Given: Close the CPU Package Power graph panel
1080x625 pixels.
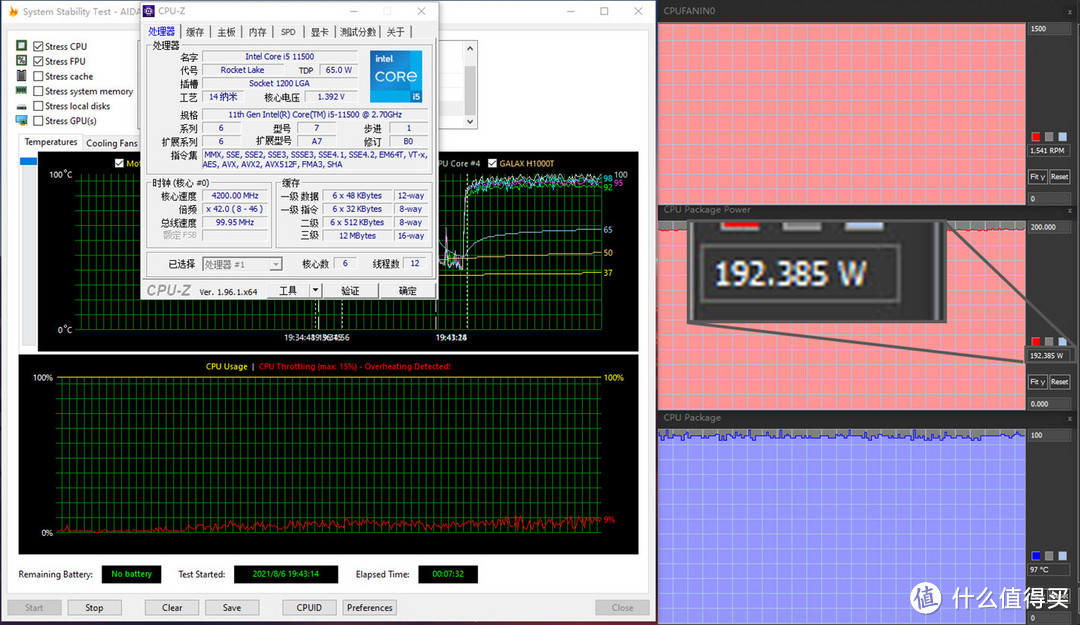Looking at the screenshot, I should 1070,210.
